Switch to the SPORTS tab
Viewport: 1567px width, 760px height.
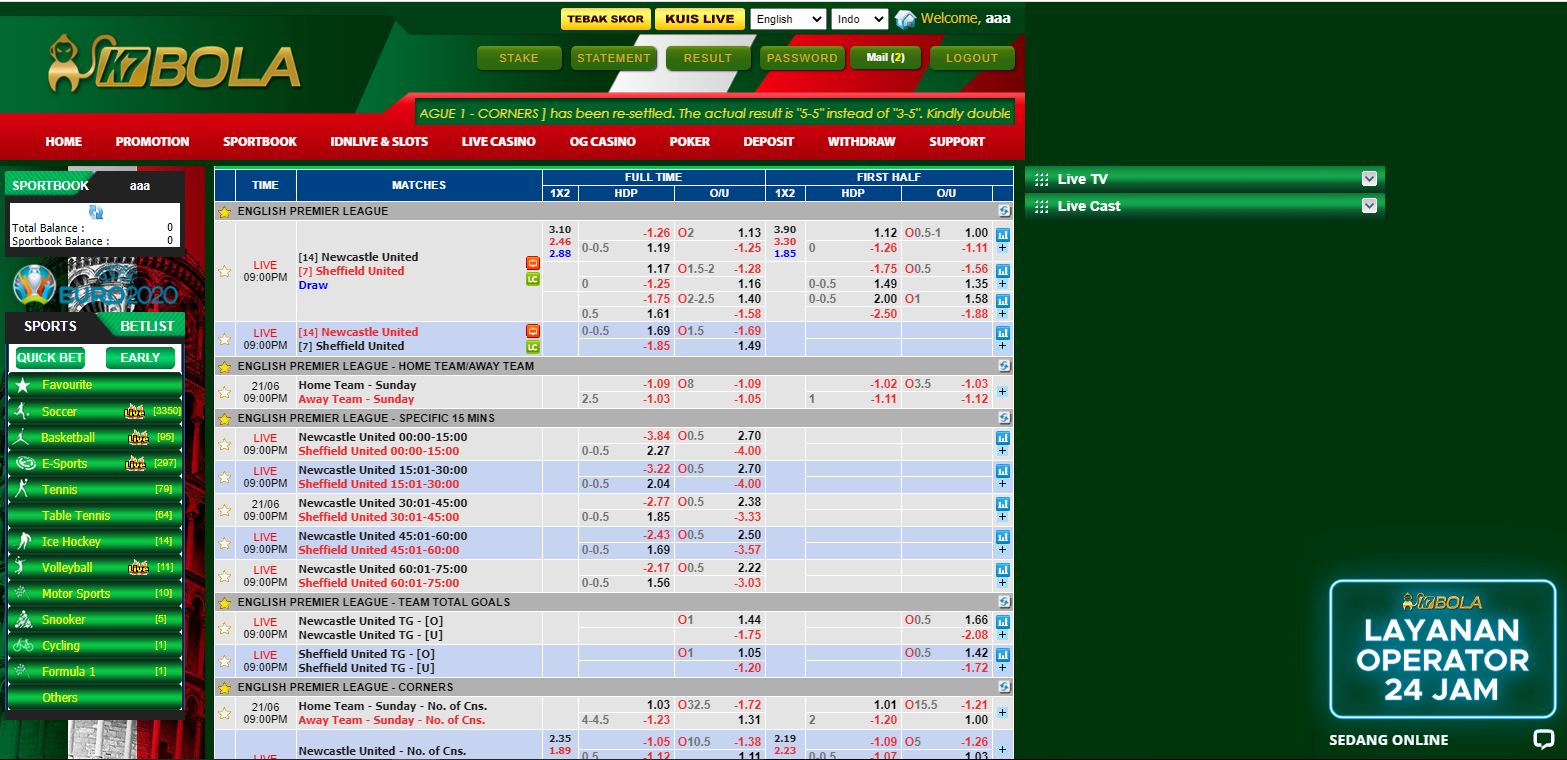pos(50,326)
